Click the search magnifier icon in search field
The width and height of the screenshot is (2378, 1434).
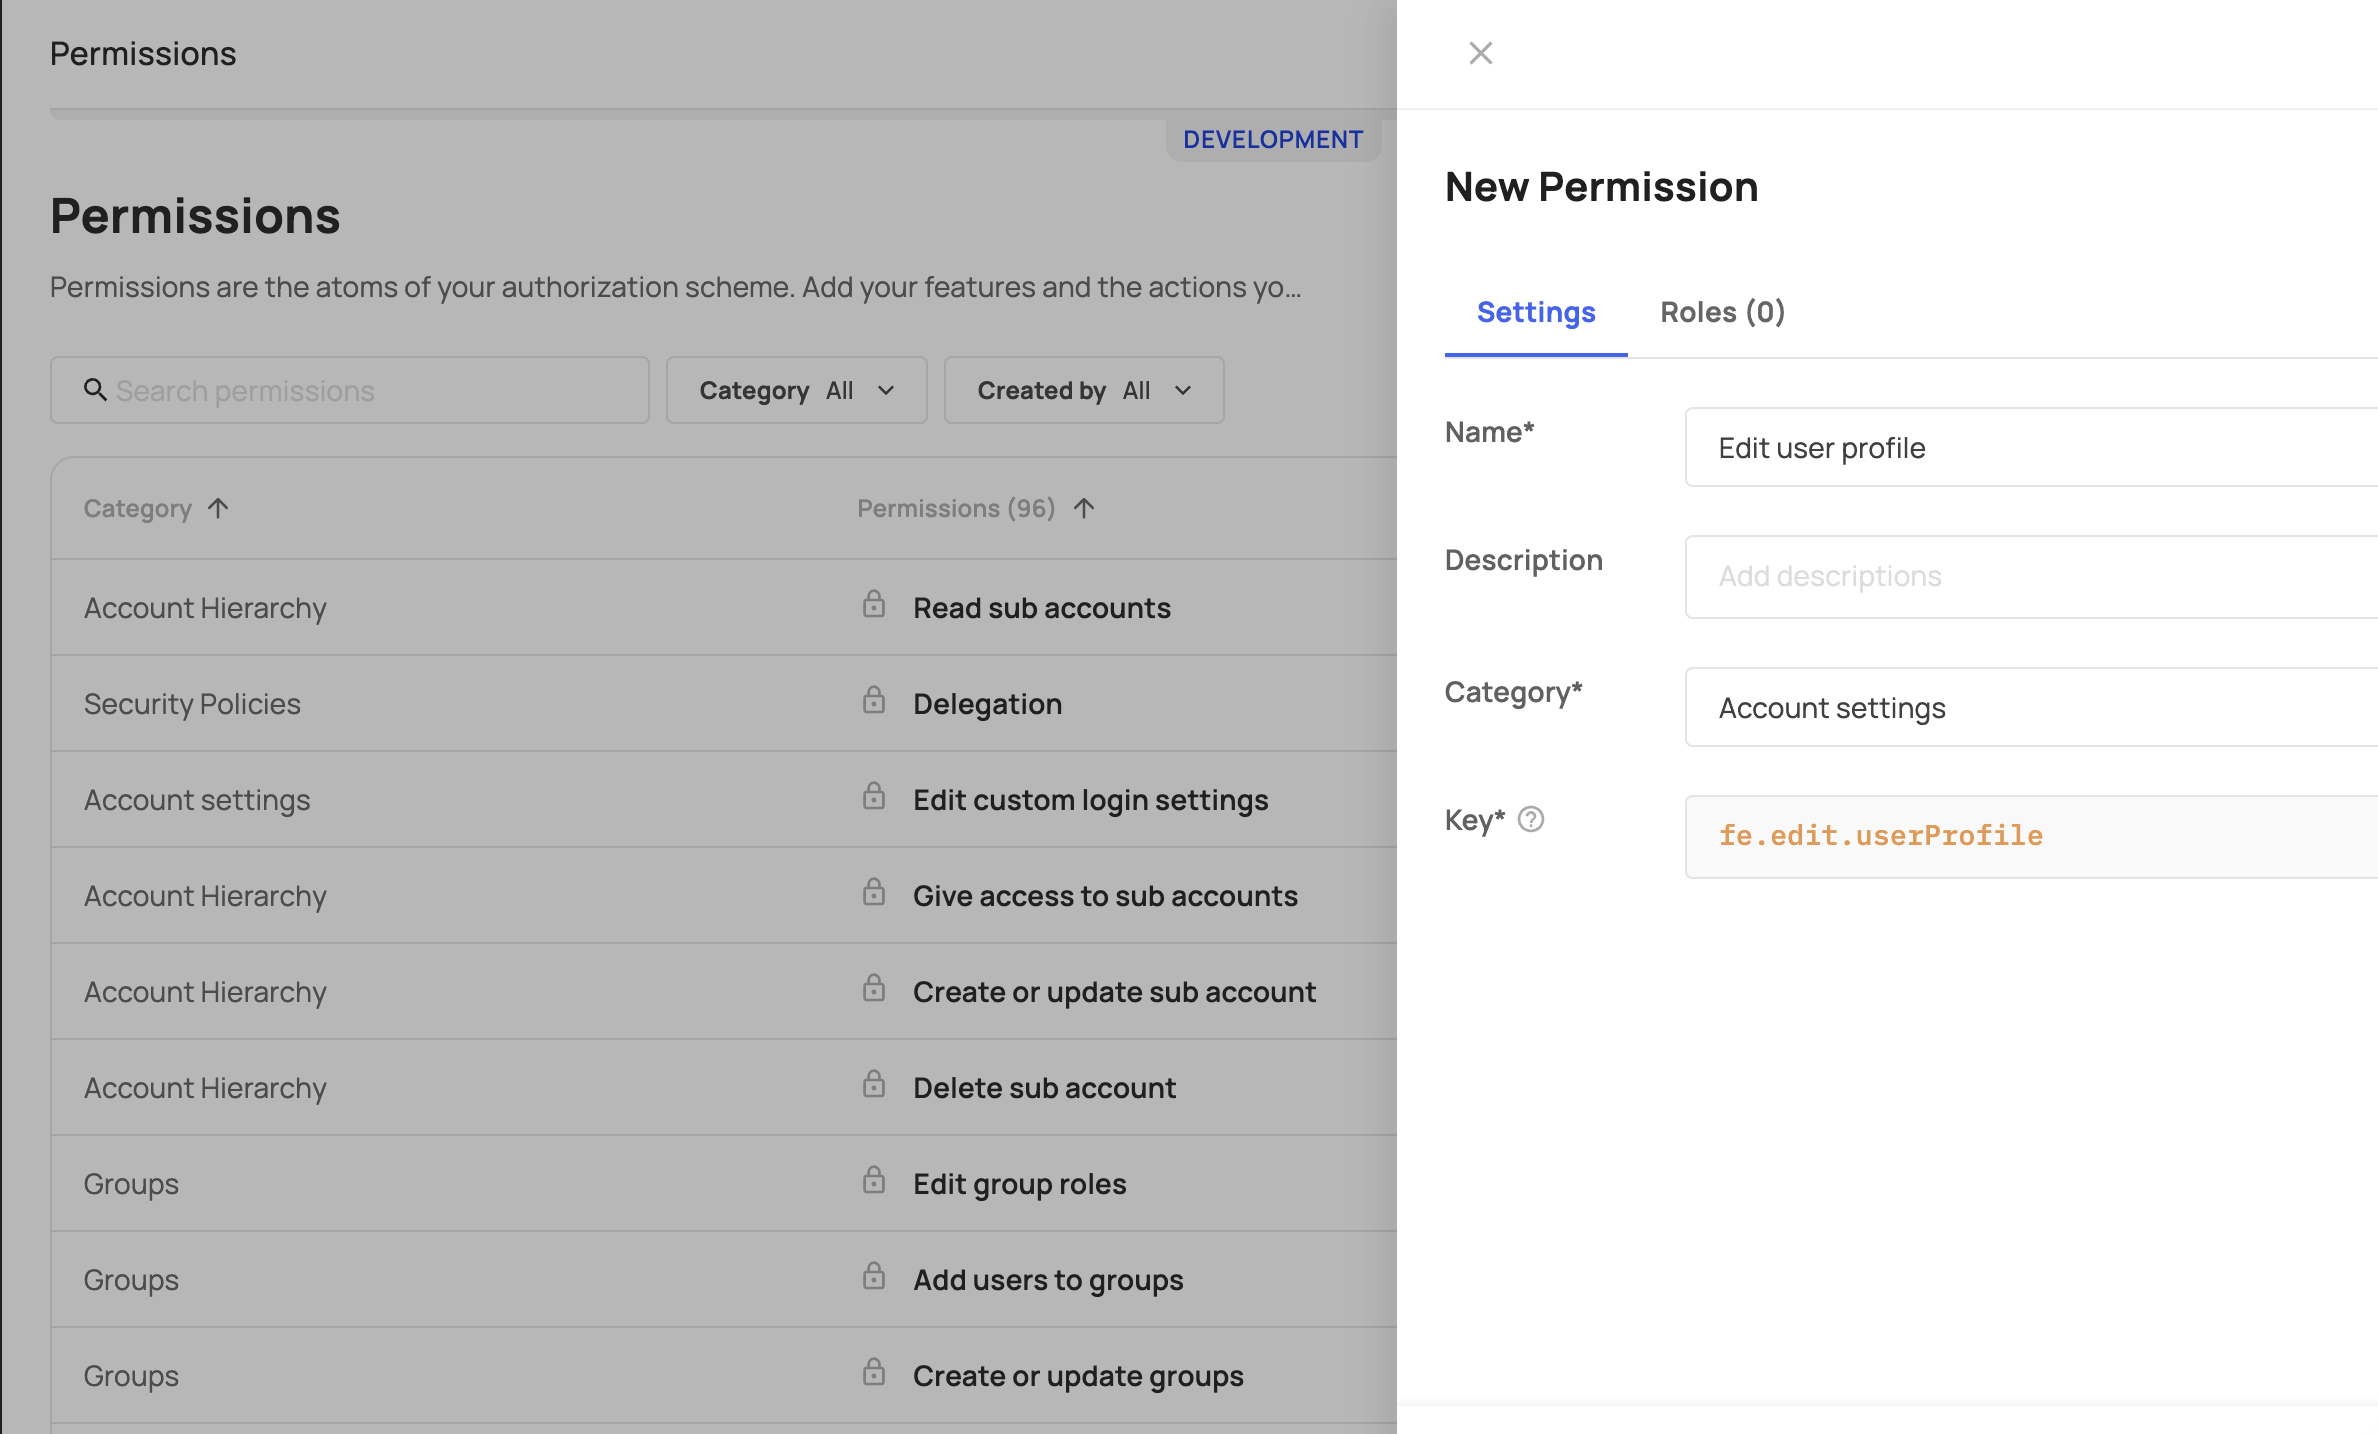click(95, 390)
